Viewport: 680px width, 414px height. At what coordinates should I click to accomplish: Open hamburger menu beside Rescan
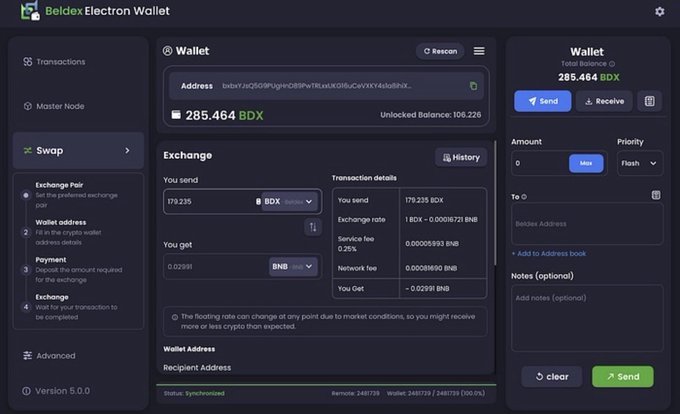(479, 51)
